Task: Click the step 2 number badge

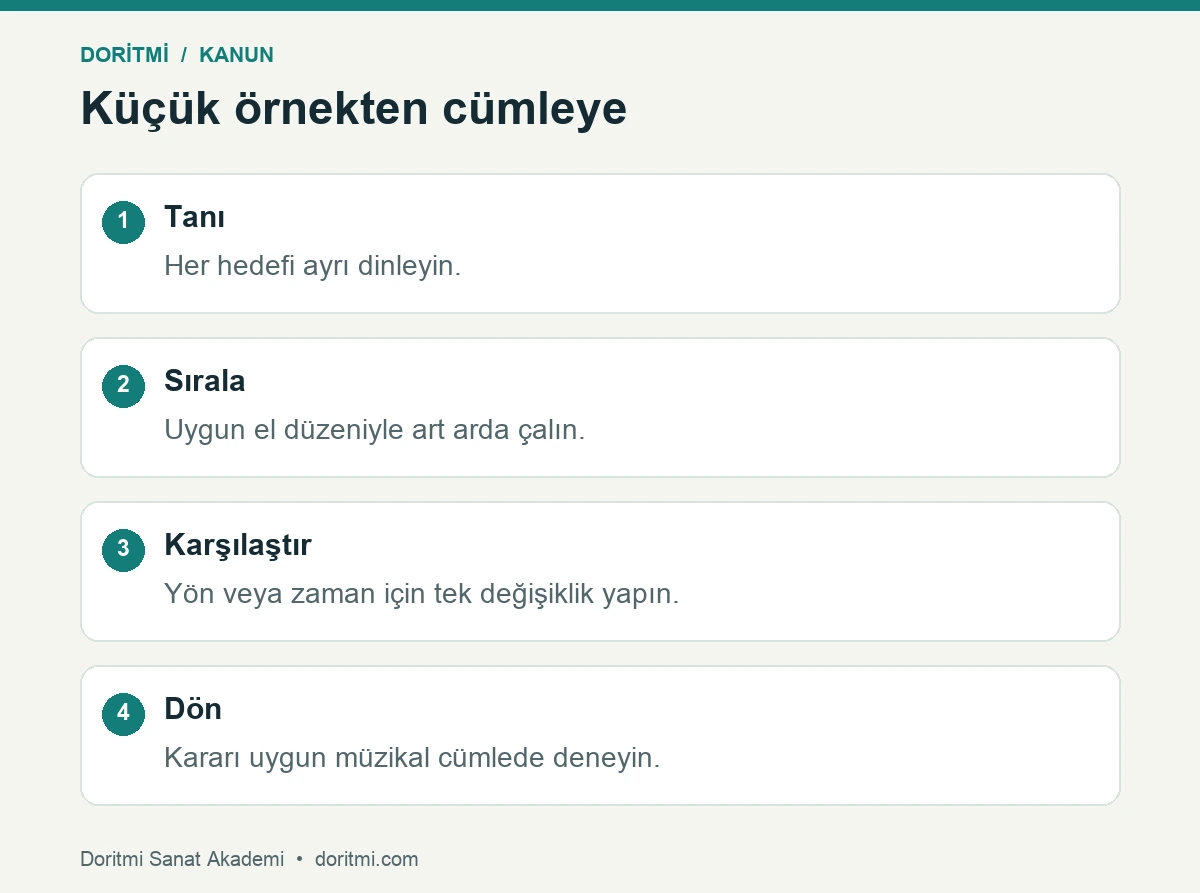Action: tap(123, 386)
